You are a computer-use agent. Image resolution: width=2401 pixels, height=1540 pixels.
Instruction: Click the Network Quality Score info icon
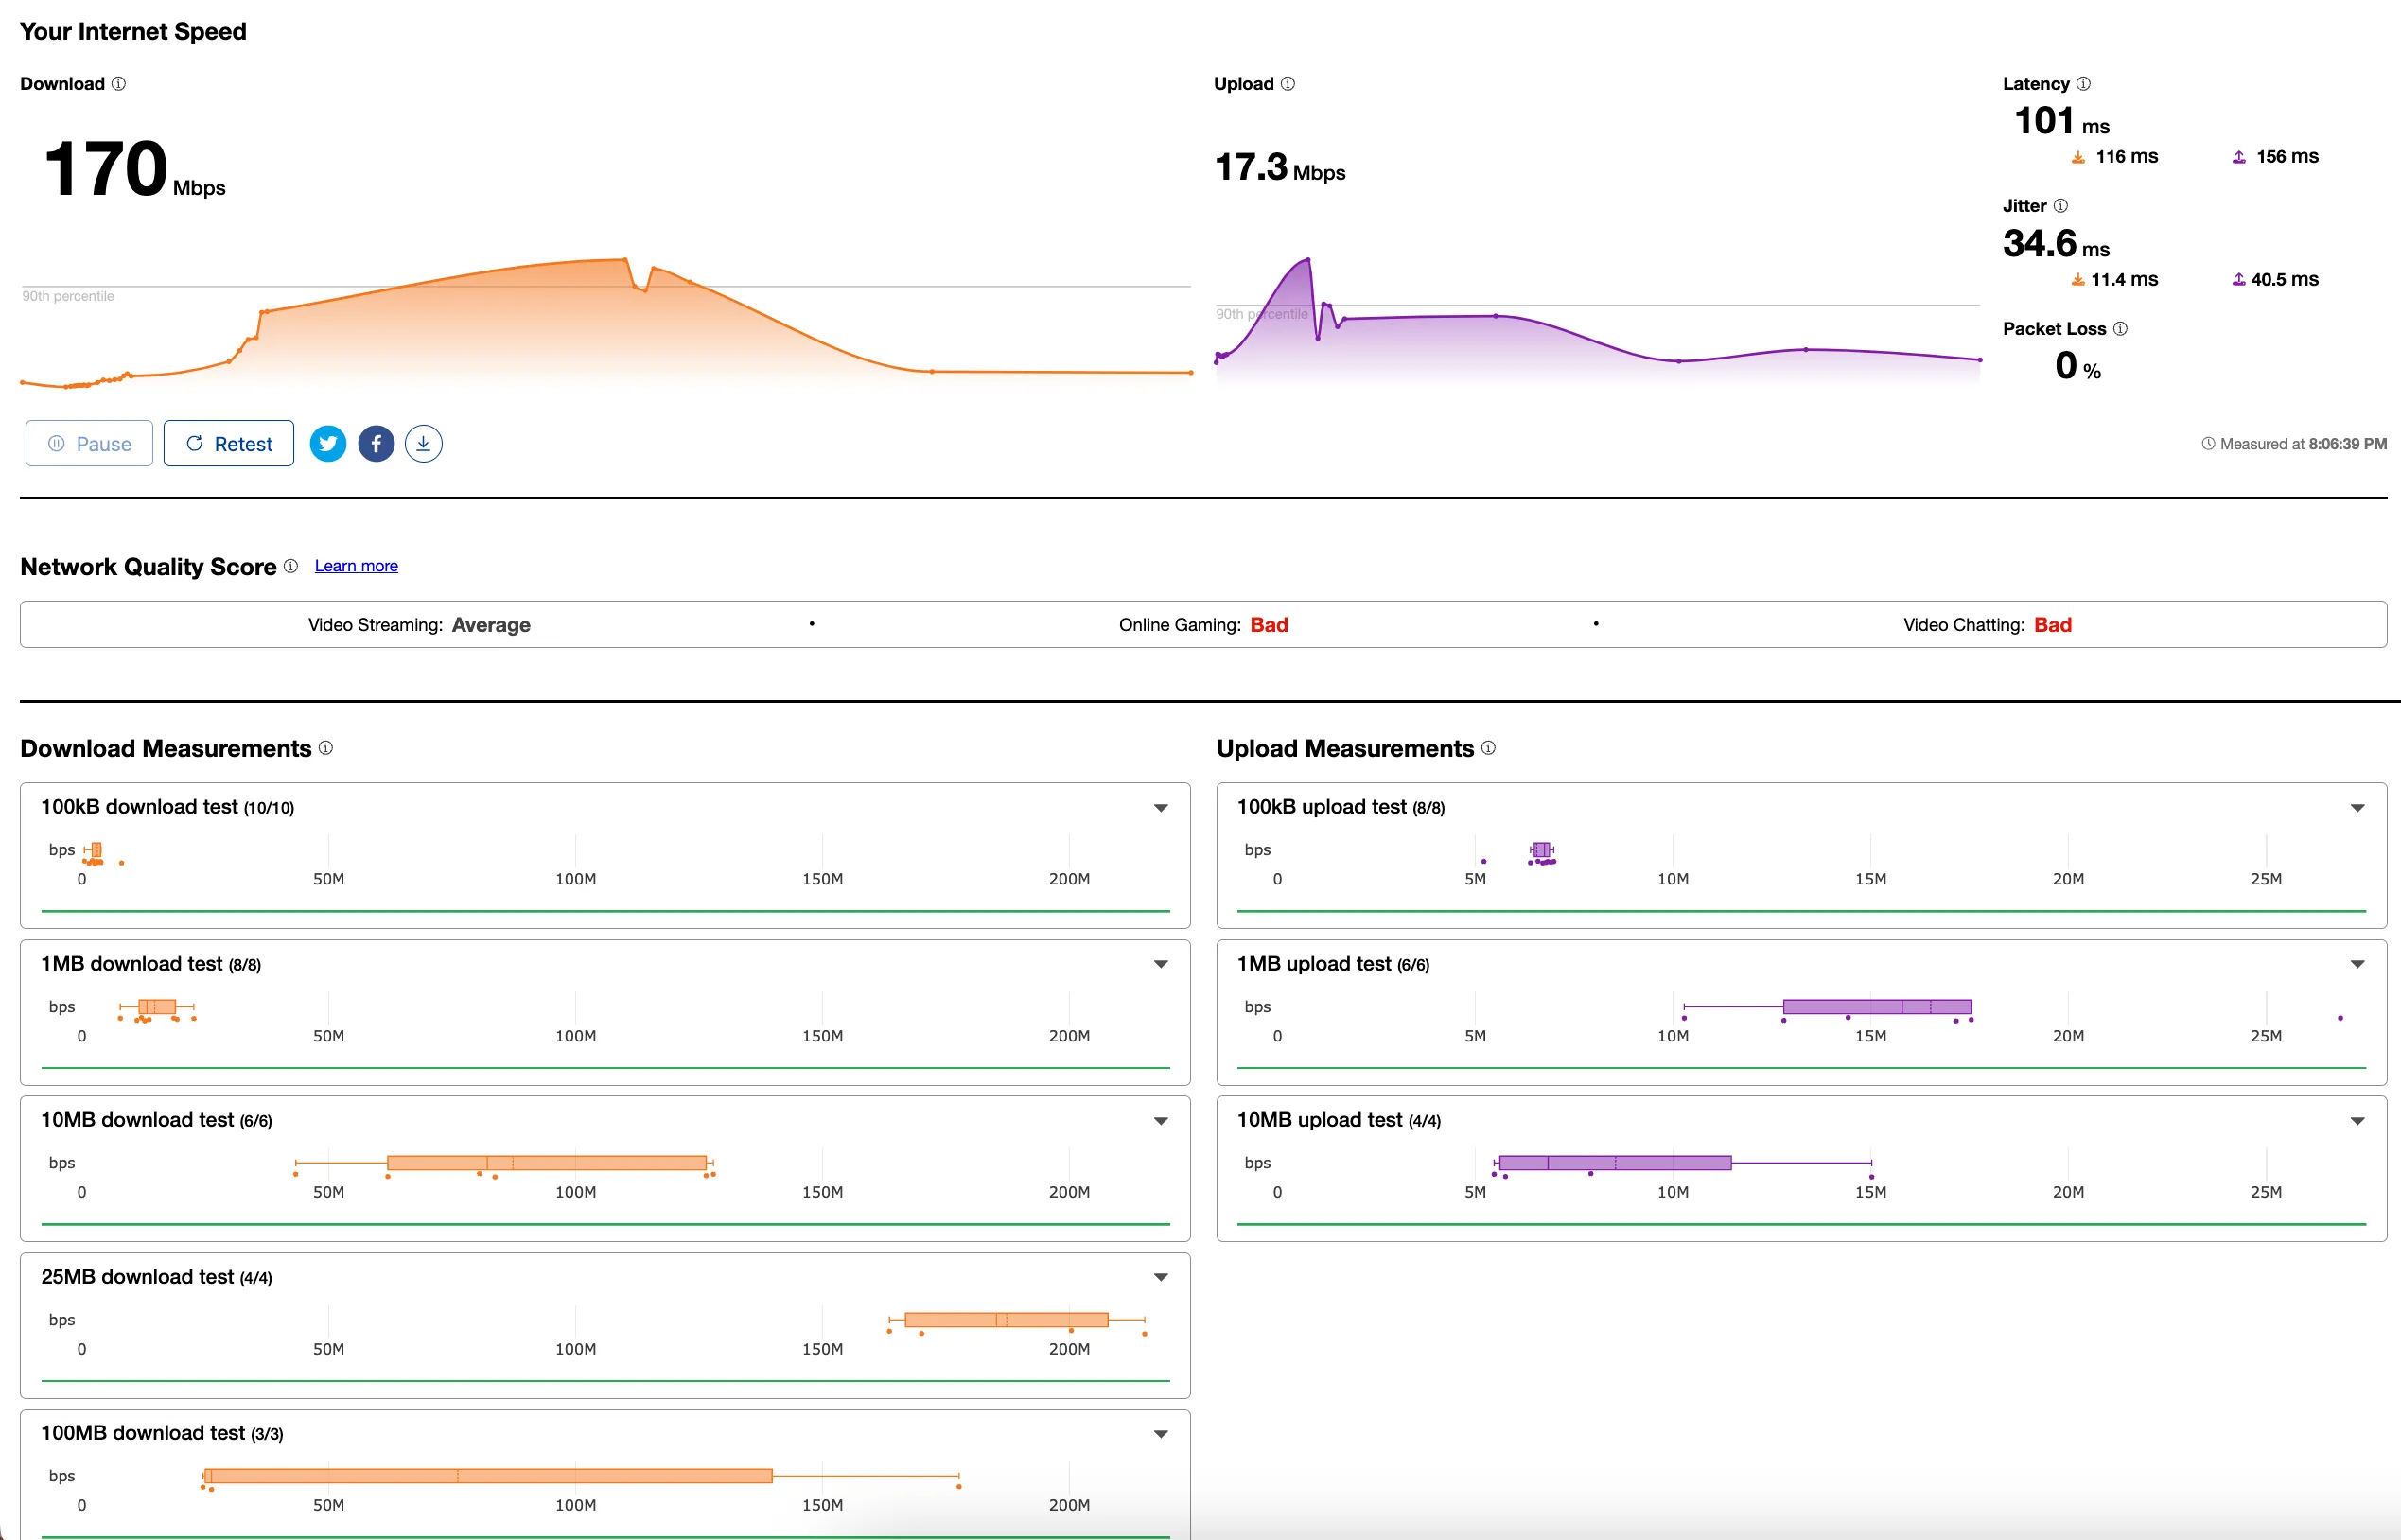click(290, 566)
